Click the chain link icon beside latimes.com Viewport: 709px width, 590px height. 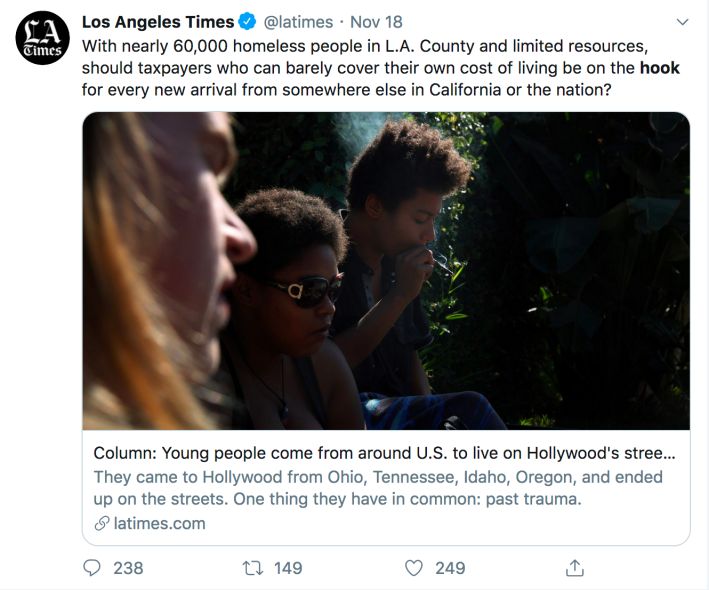pyautogui.click(x=102, y=523)
